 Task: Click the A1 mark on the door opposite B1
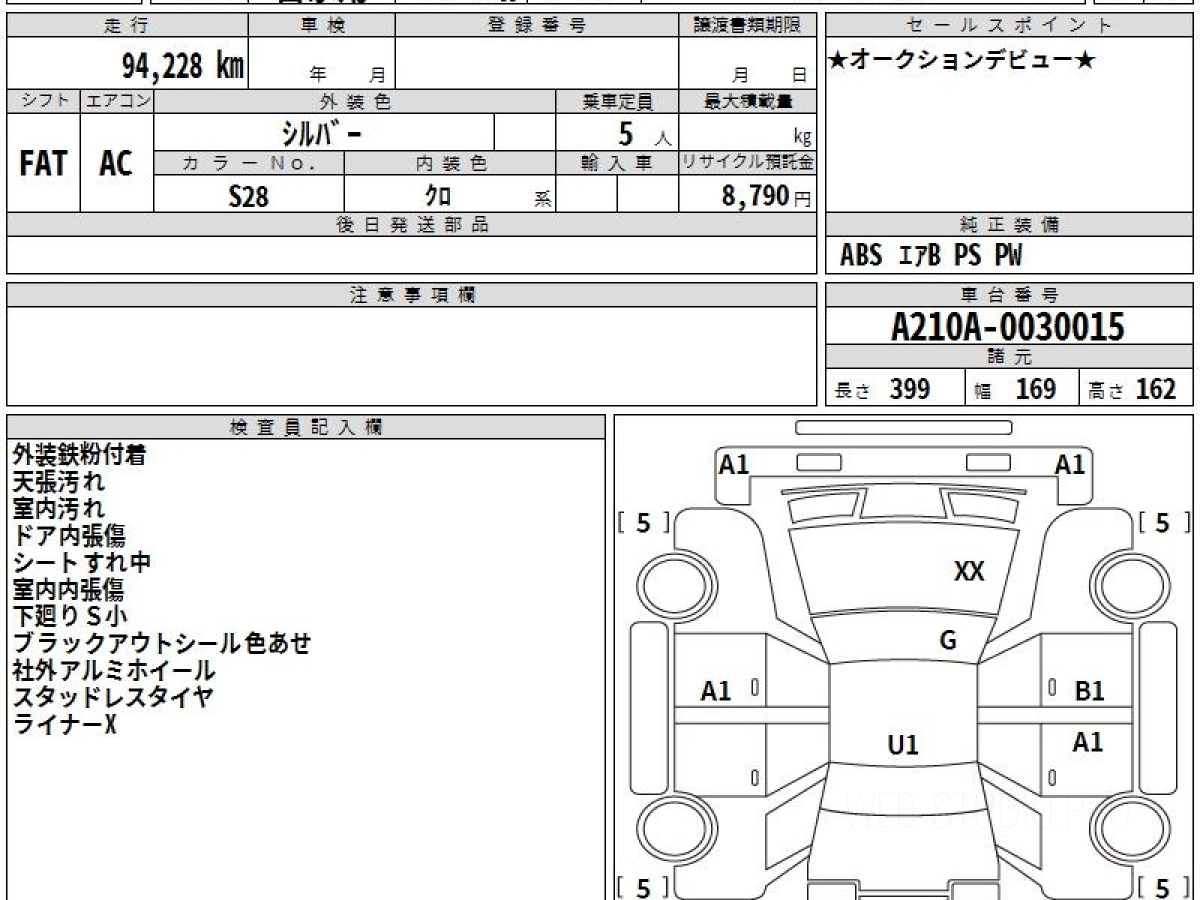pos(716,691)
